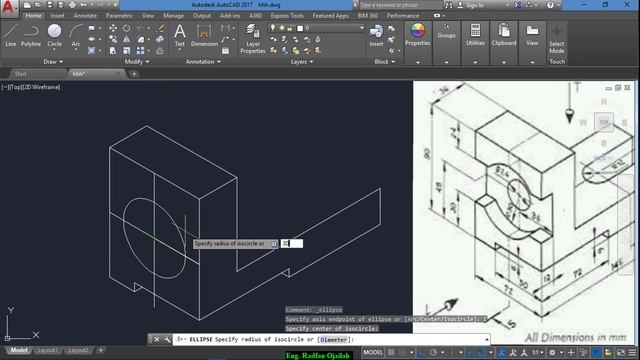Toggle the layer lock icon

click(290, 28)
